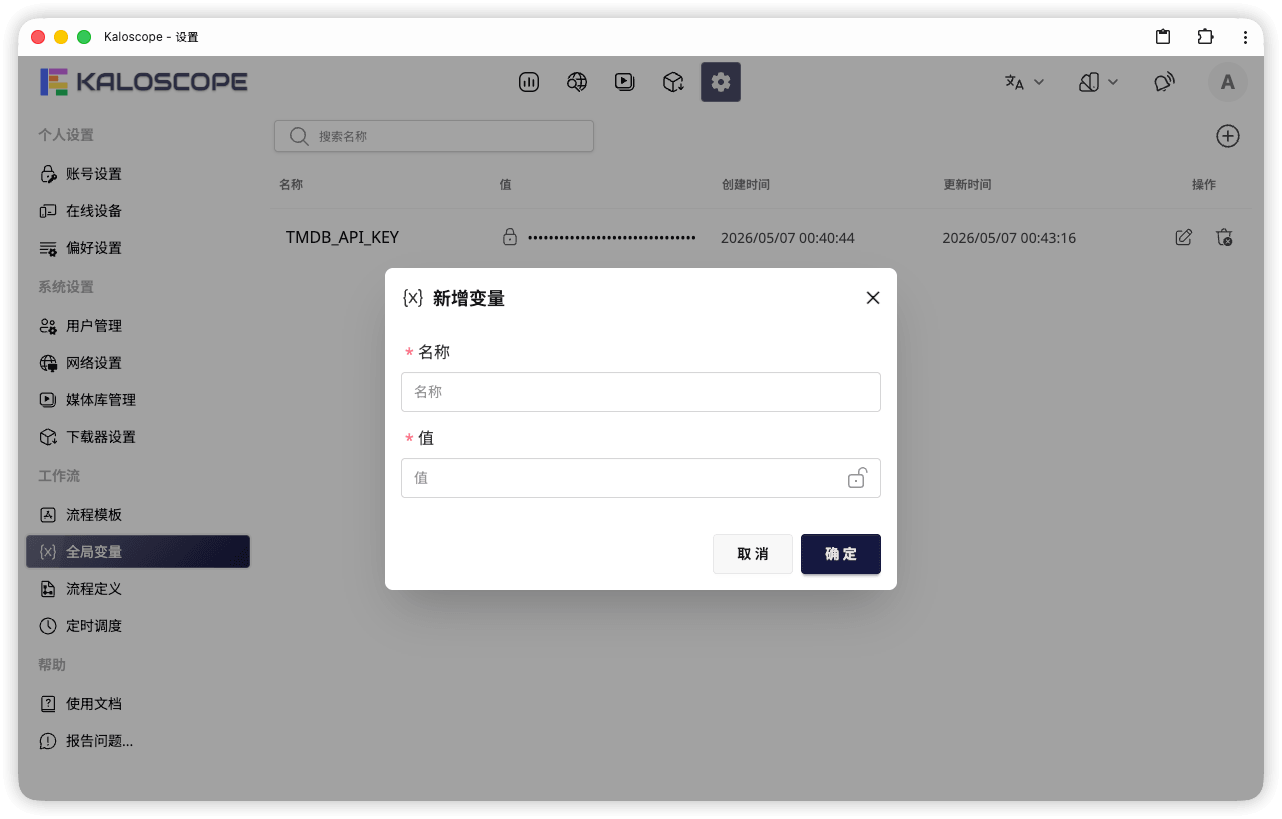Open the dashboard statistics icon
Image resolution: width=1282 pixels, height=819 pixels.
529,82
